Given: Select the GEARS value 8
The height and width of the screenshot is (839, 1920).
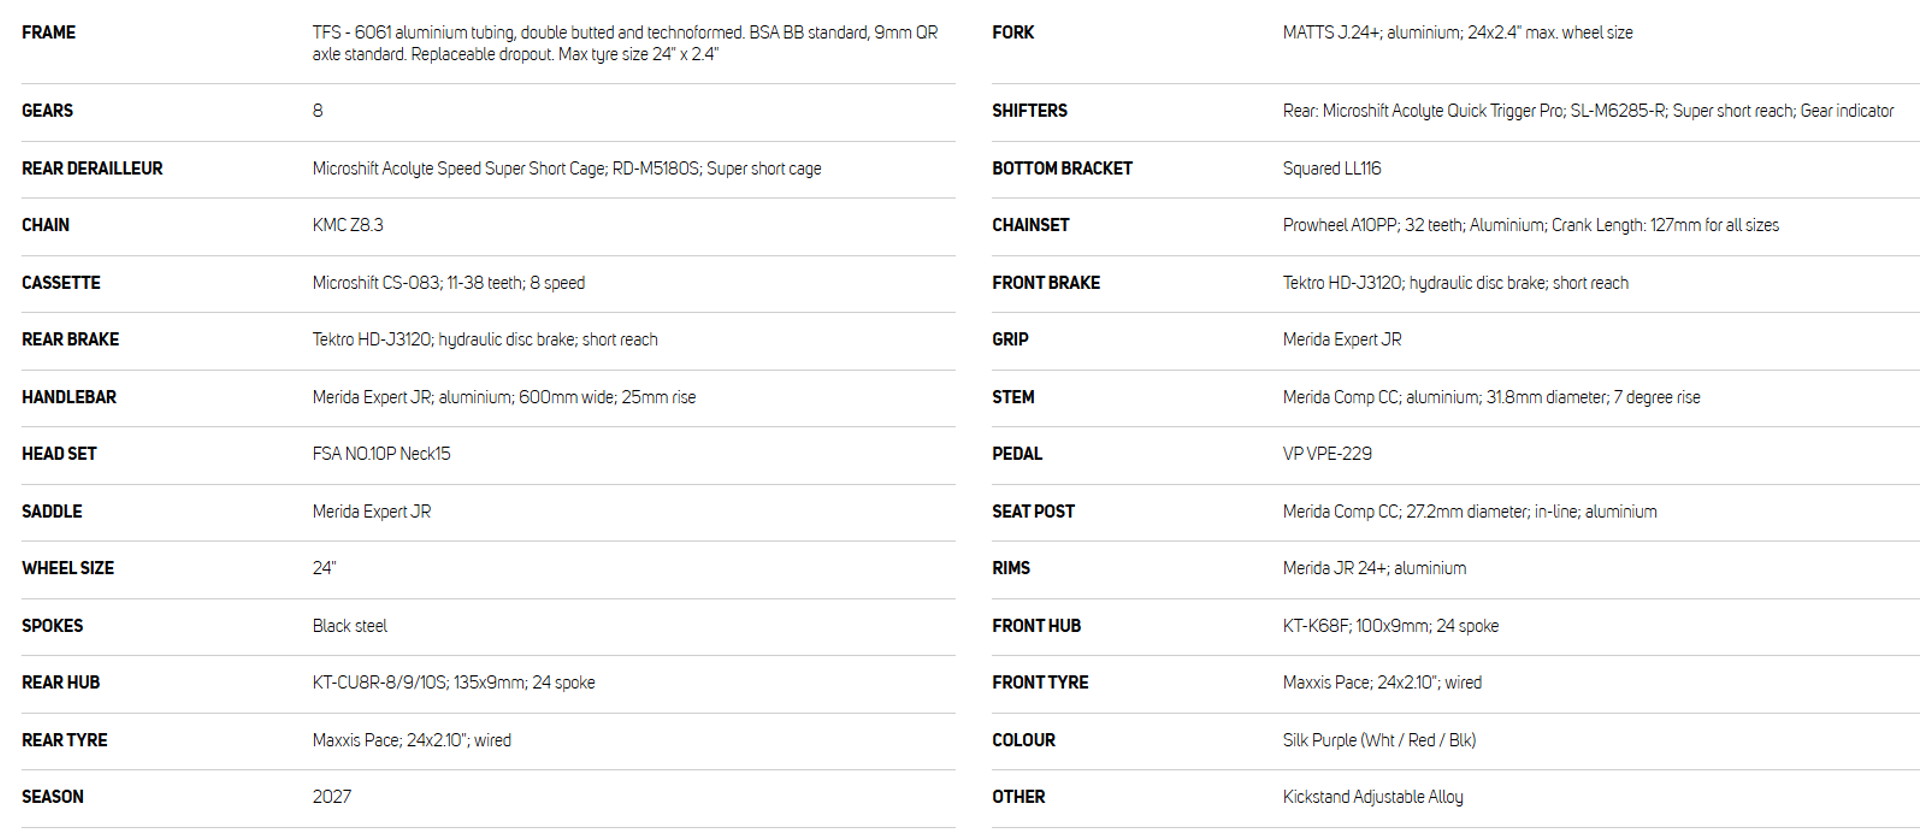Looking at the screenshot, I should coord(317,110).
